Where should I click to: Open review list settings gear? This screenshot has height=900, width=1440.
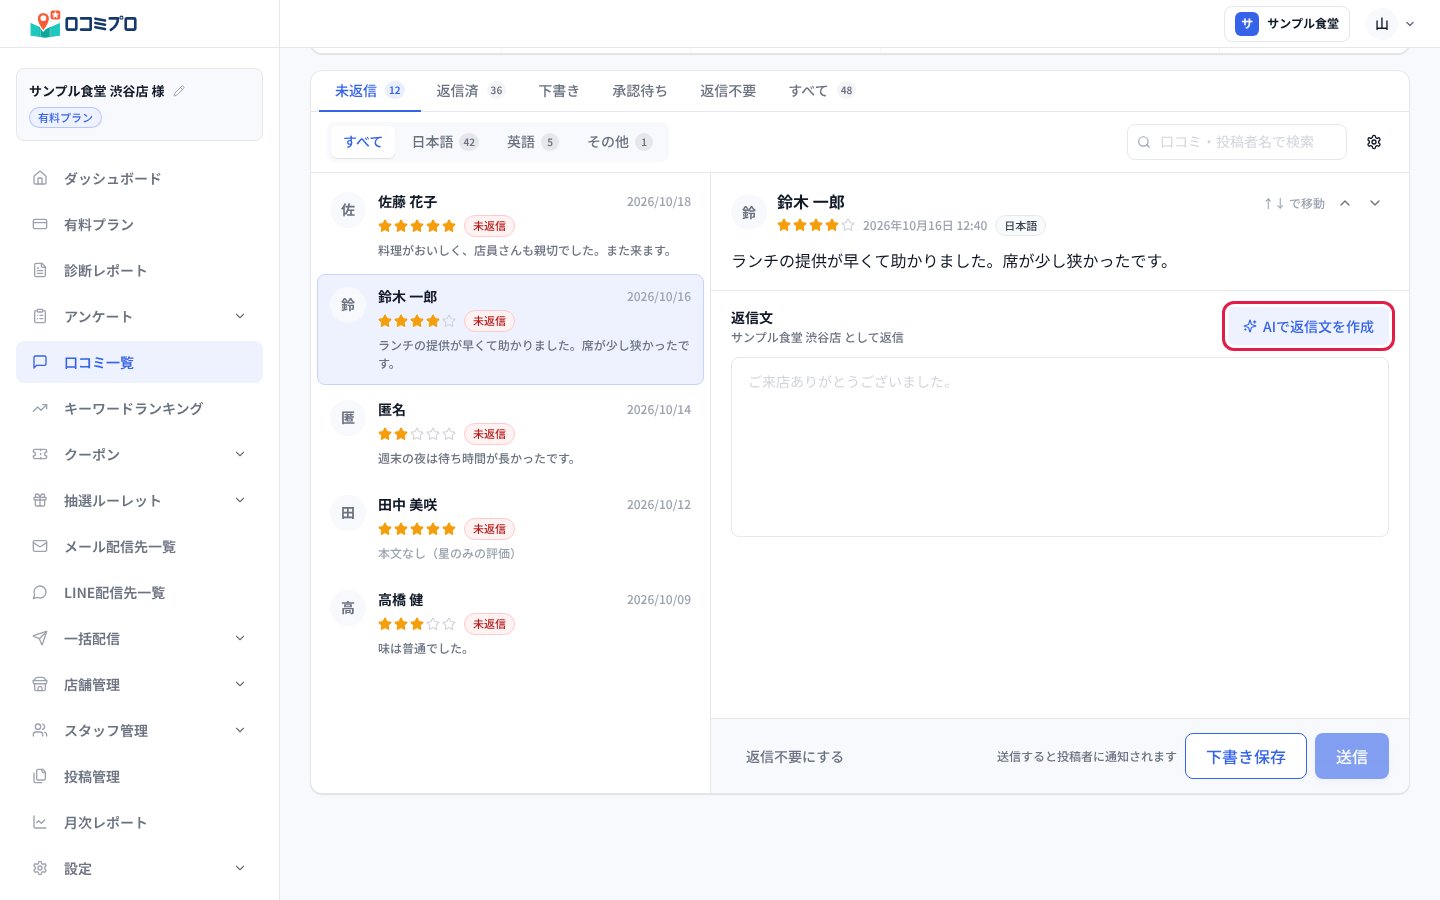(1374, 142)
